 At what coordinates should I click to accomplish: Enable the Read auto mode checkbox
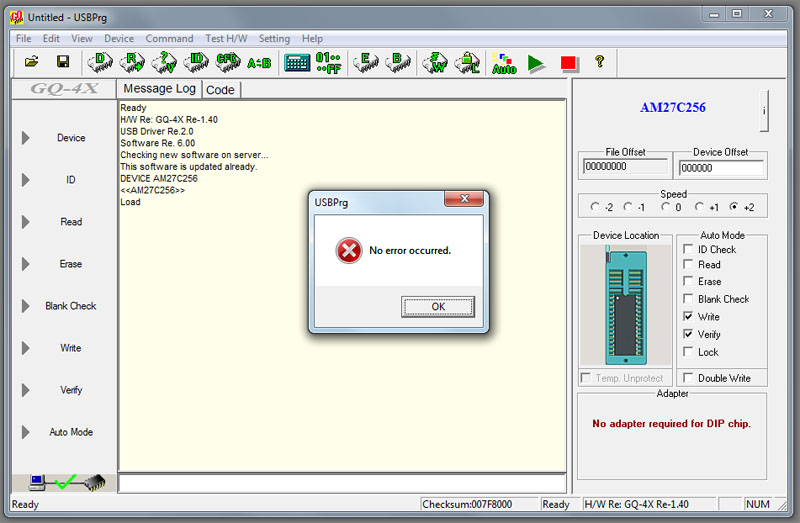[688, 264]
